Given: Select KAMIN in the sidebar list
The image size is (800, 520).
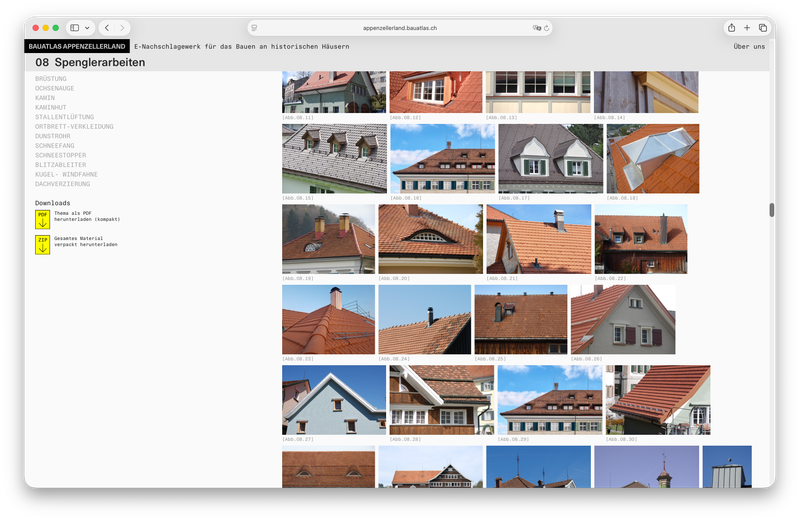Looking at the screenshot, I should click(x=45, y=98).
